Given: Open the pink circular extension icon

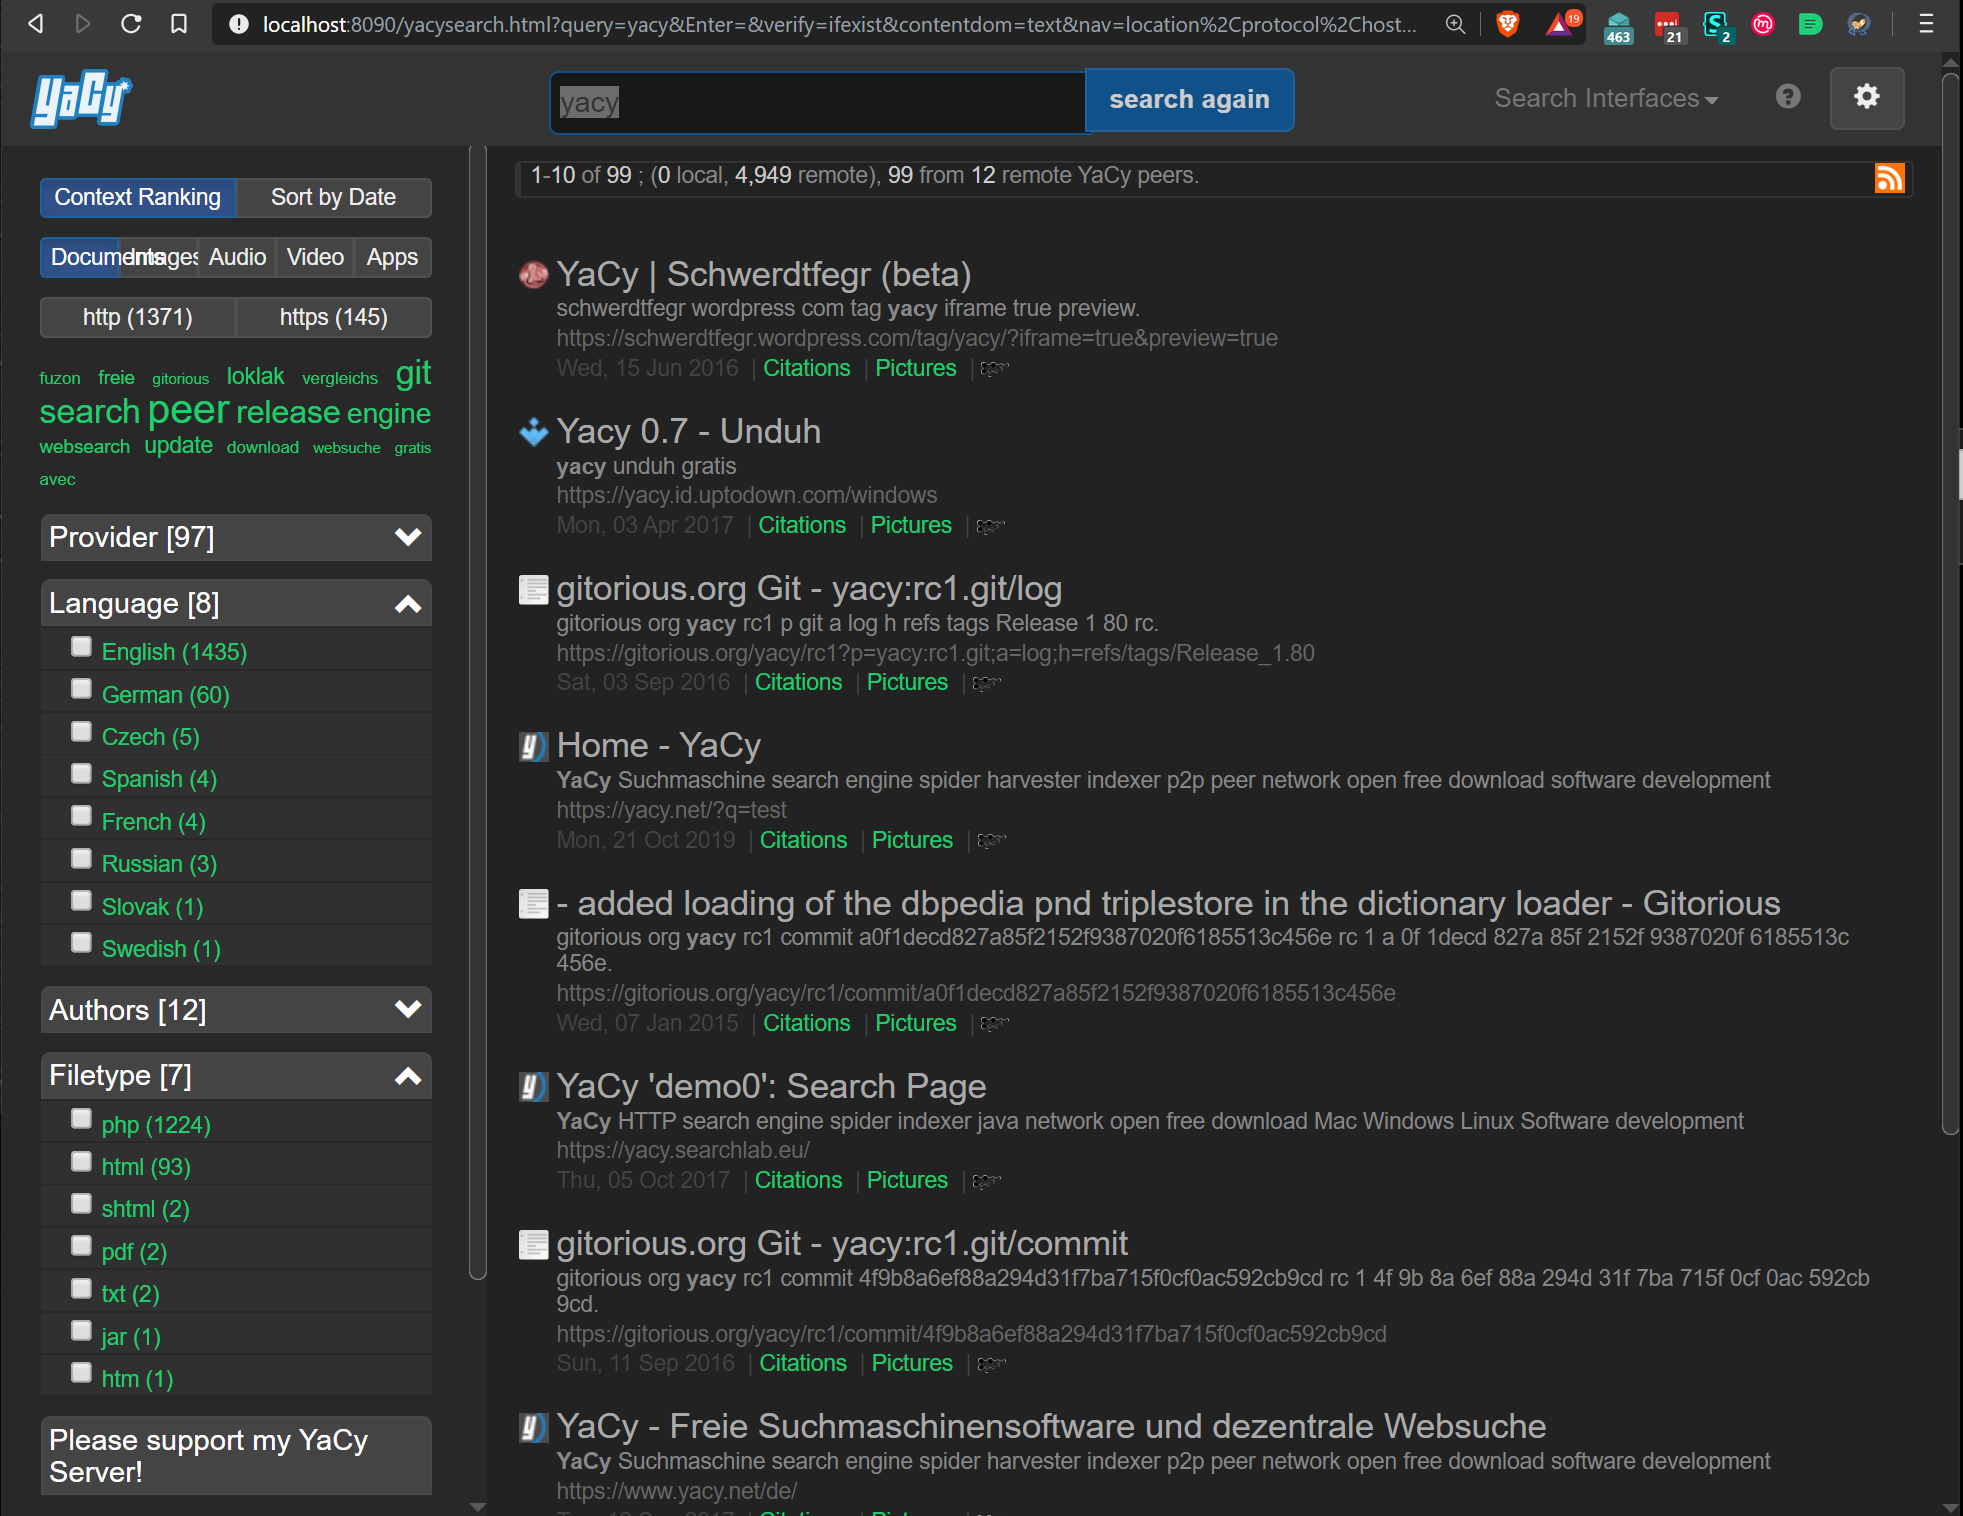Looking at the screenshot, I should 1762,24.
